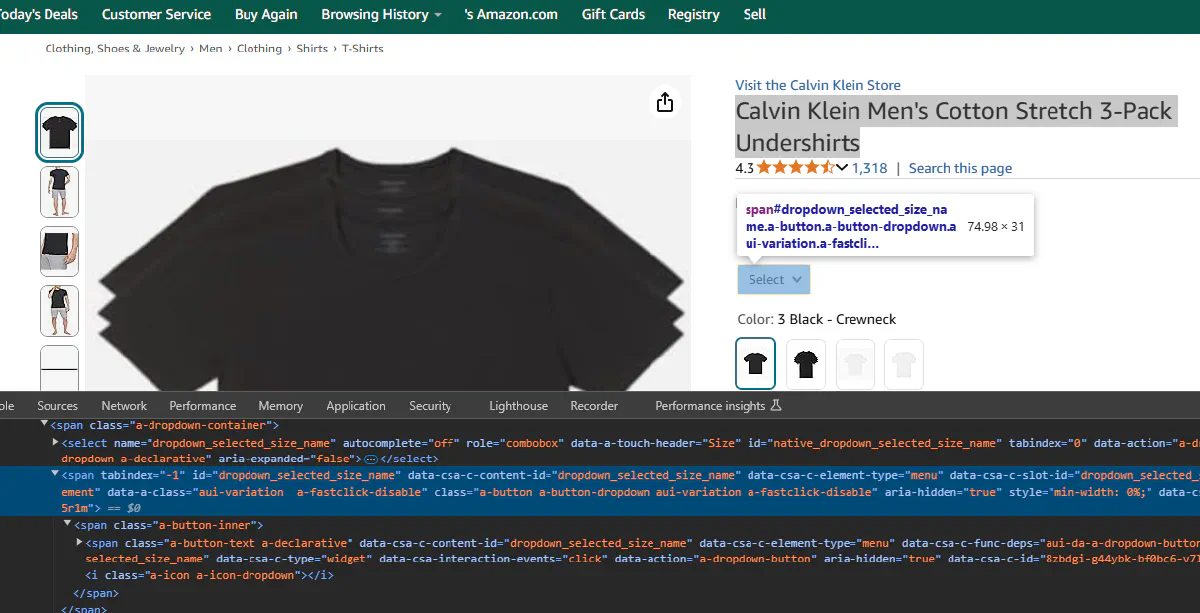
Task: Click the T-Shirts breadcrumb link
Action: (363, 48)
